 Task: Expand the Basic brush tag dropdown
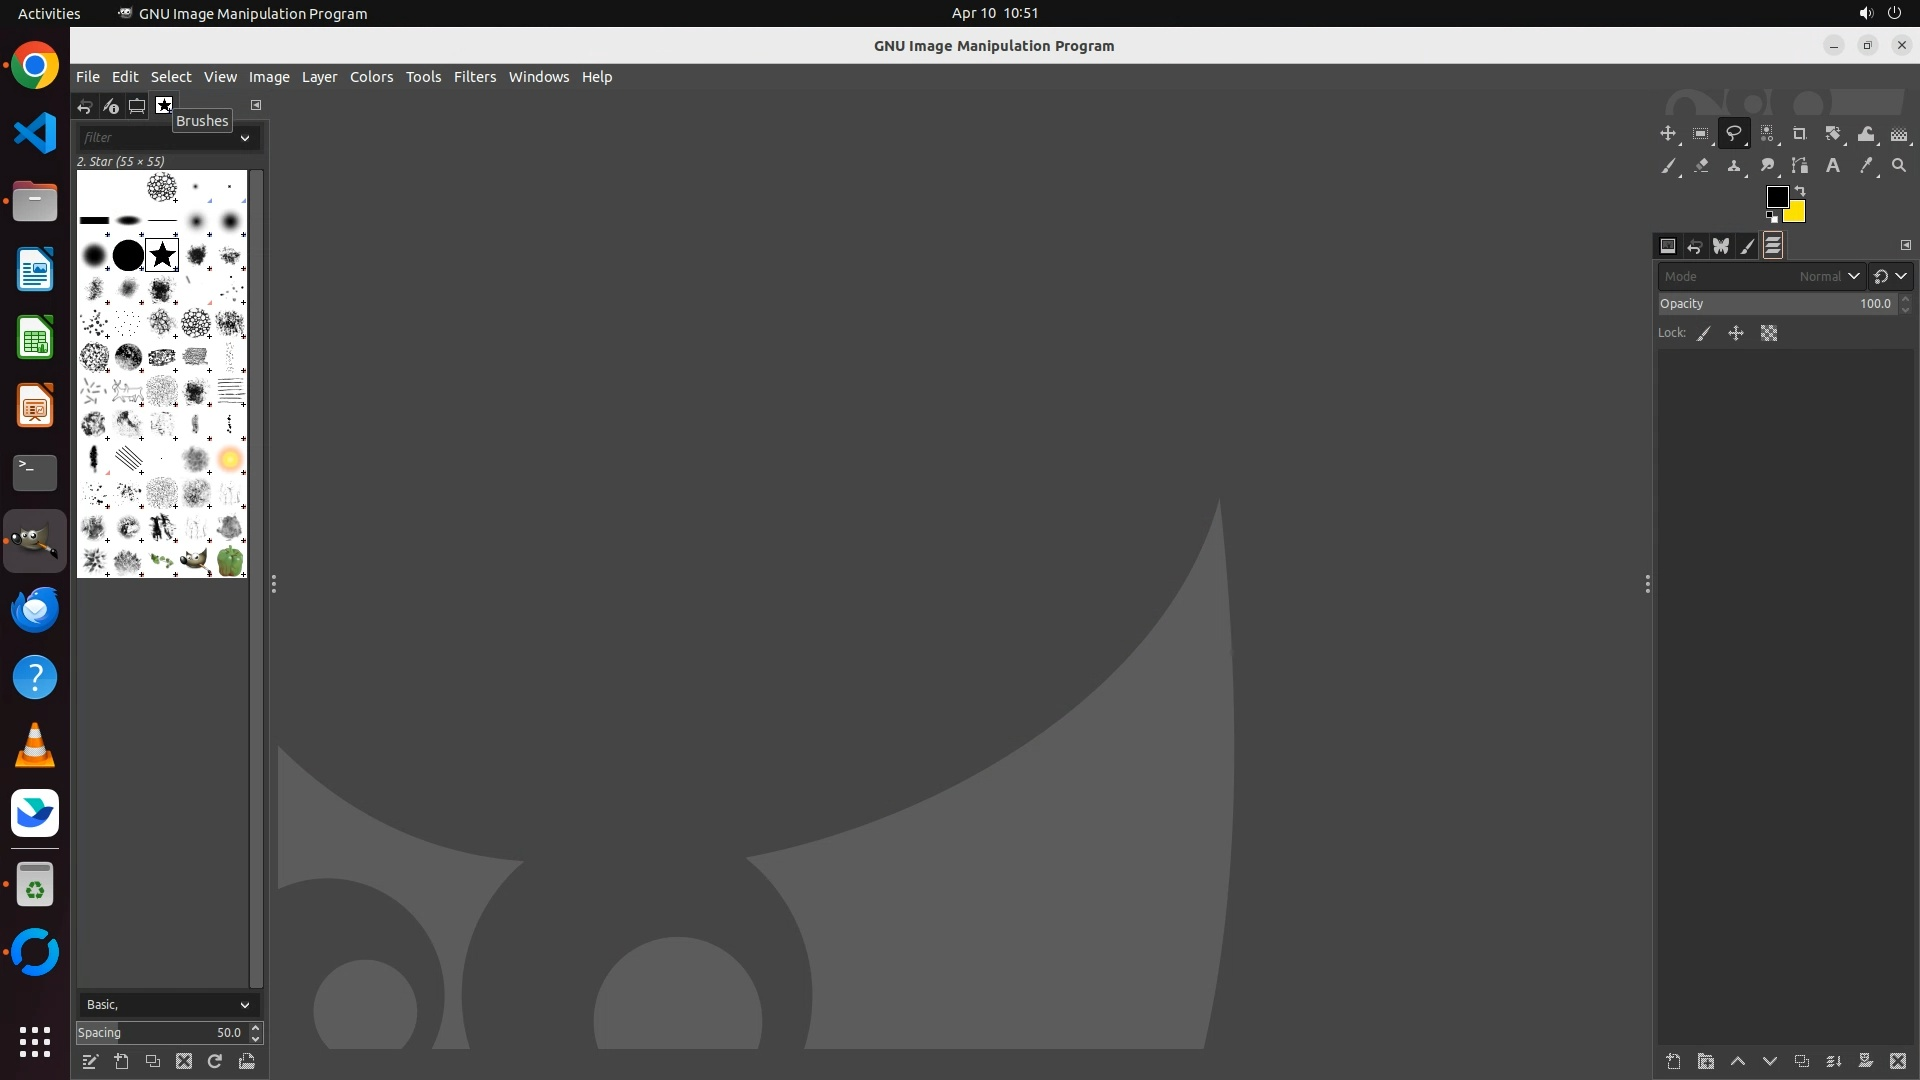pyautogui.click(x=244, y=1005)
